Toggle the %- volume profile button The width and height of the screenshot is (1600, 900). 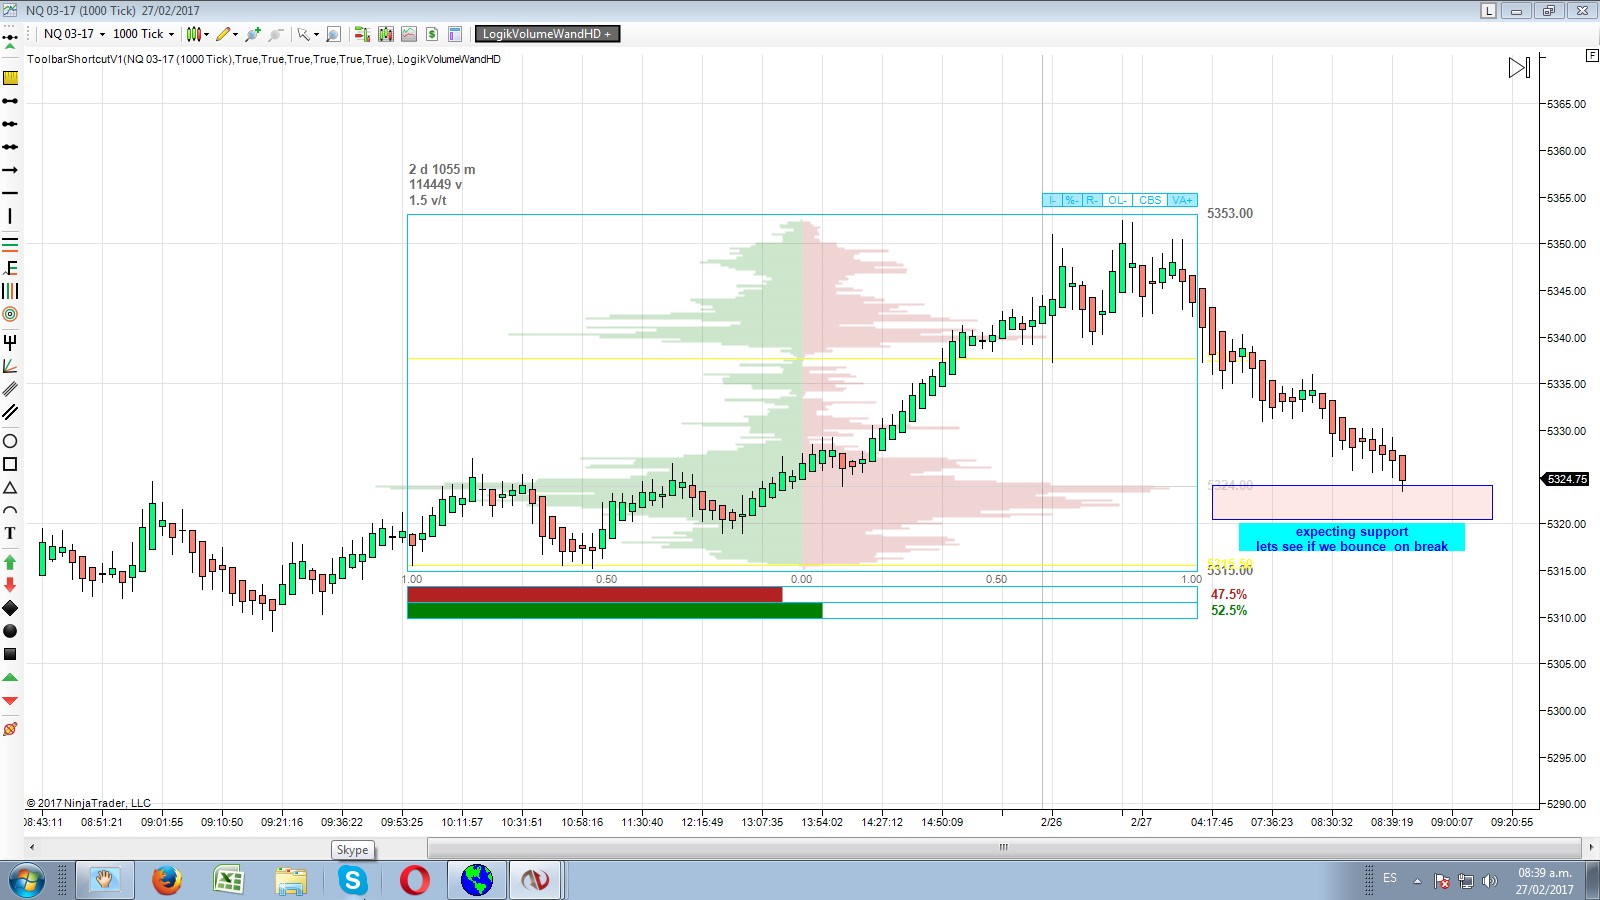point(1071,200)
